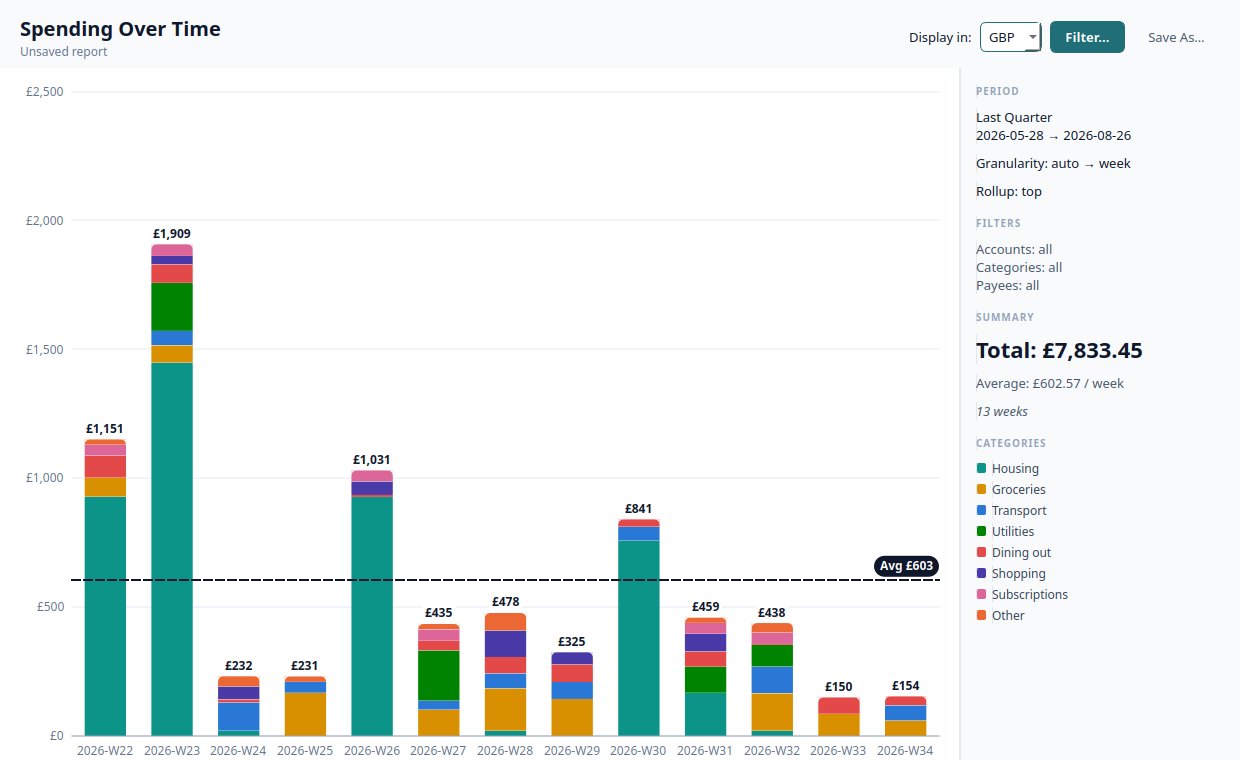This screenshot has height=760, width=1240.
Task: Click the Transport legend color swatch
Action: click(x=981, y=510)
